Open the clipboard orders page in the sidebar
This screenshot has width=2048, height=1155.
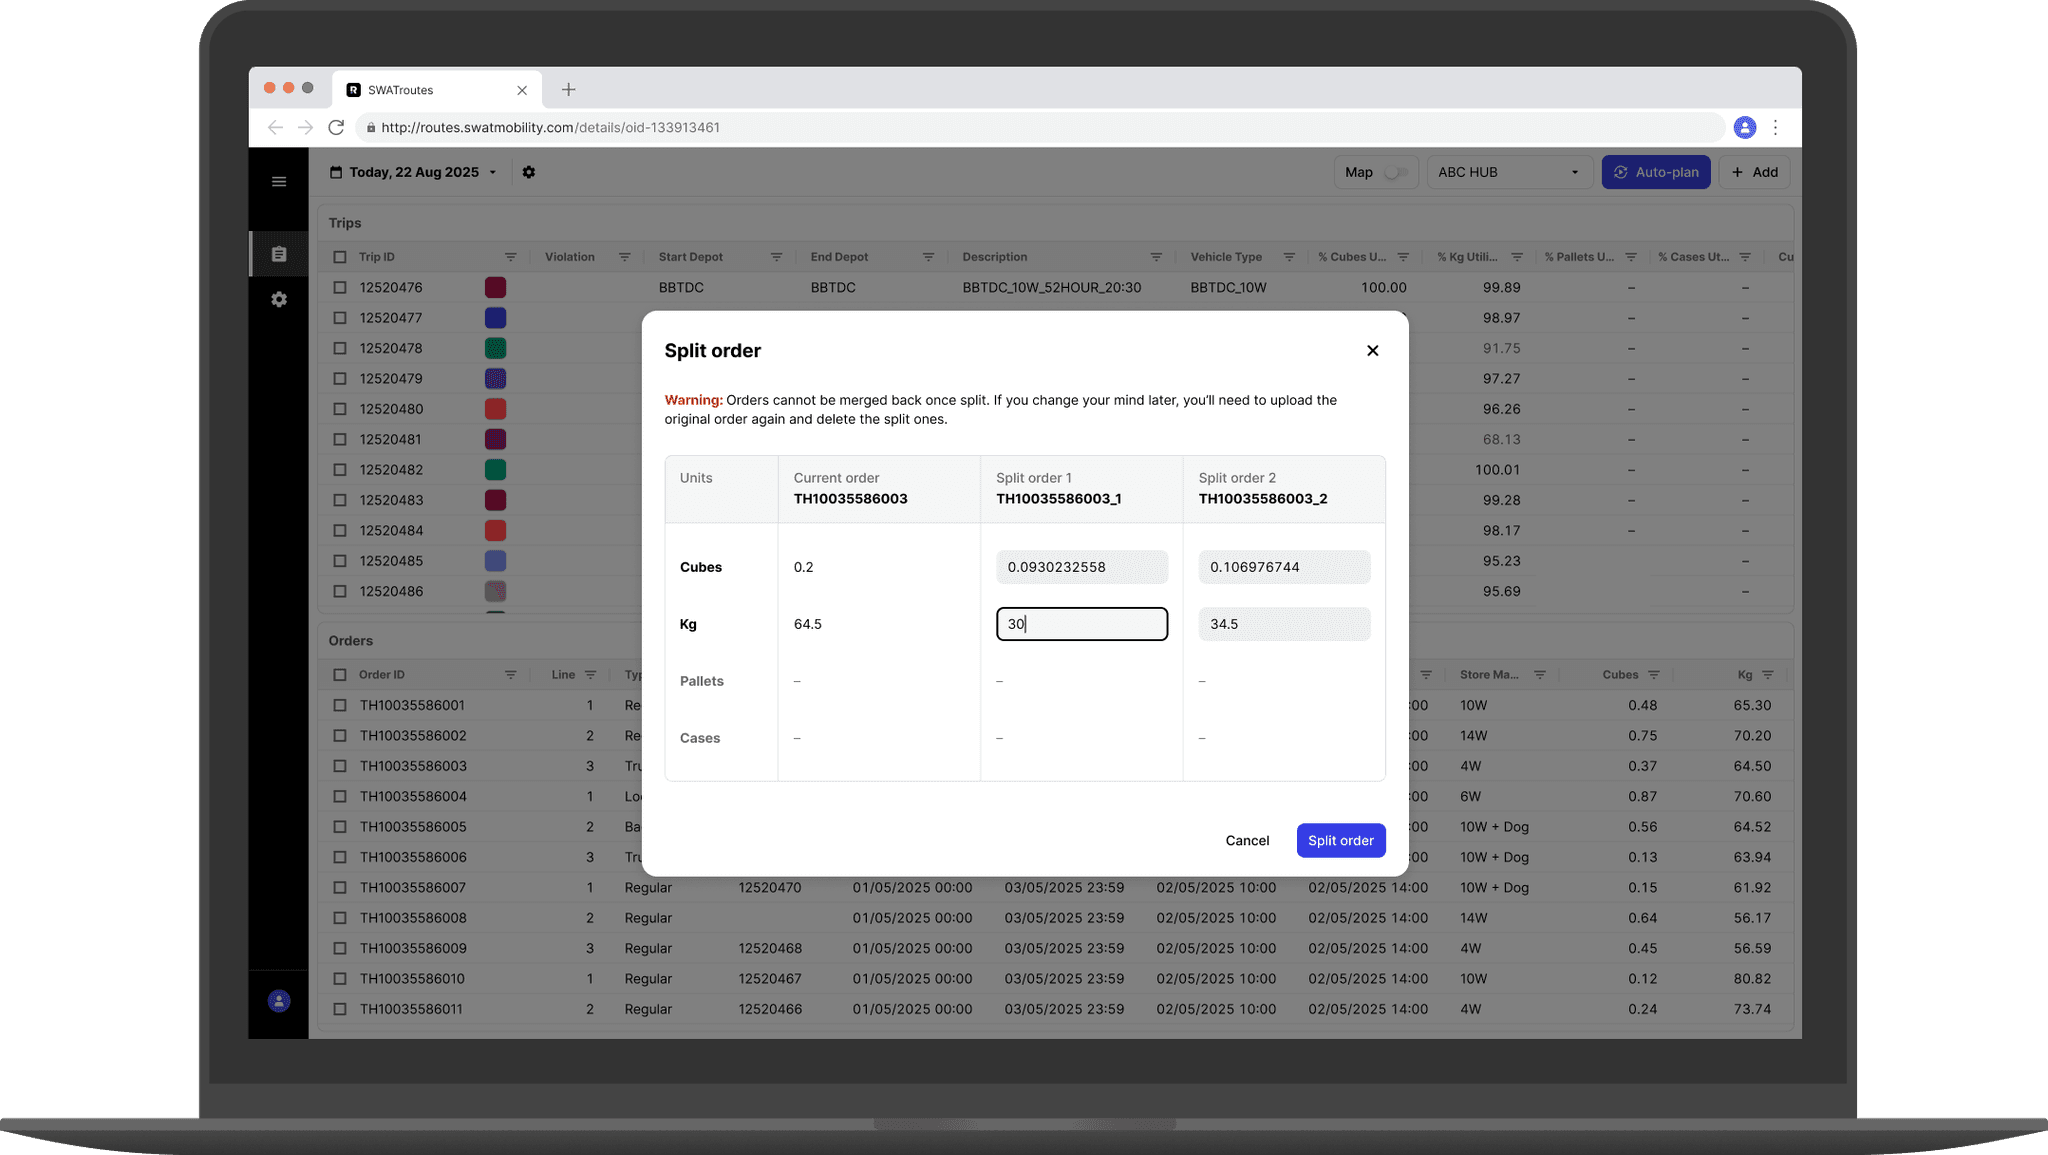point(279,254)
